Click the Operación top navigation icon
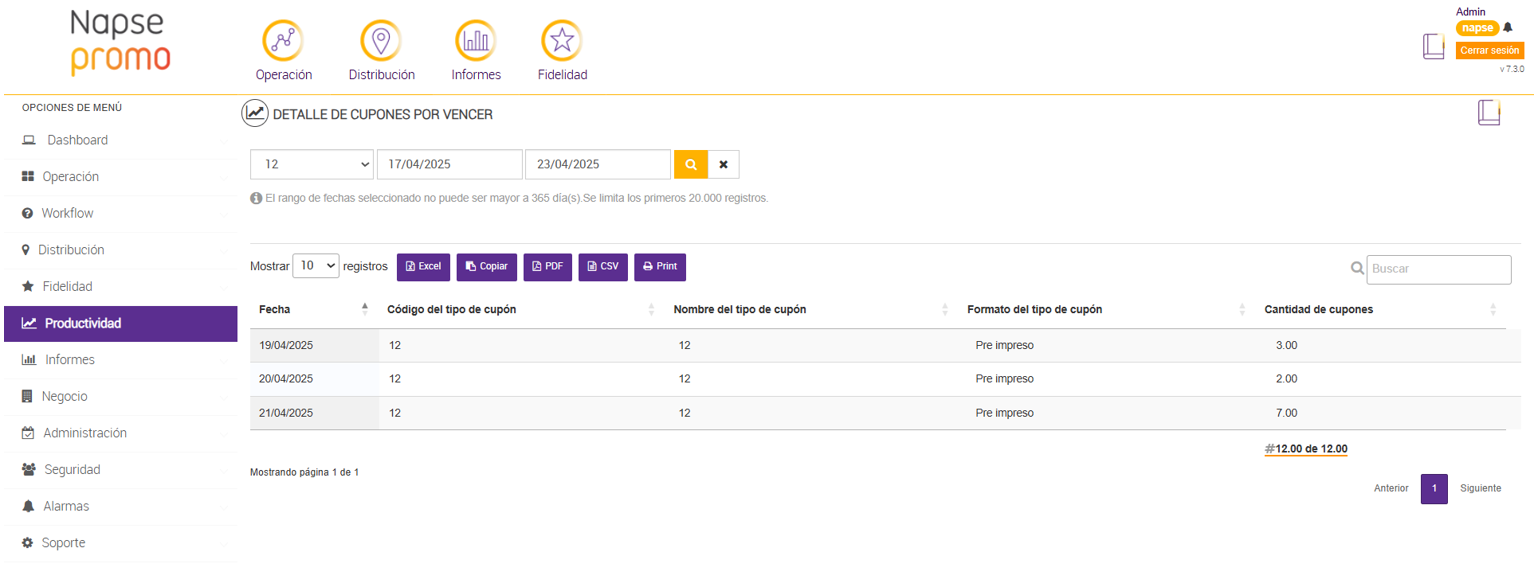 click(283, 41)
